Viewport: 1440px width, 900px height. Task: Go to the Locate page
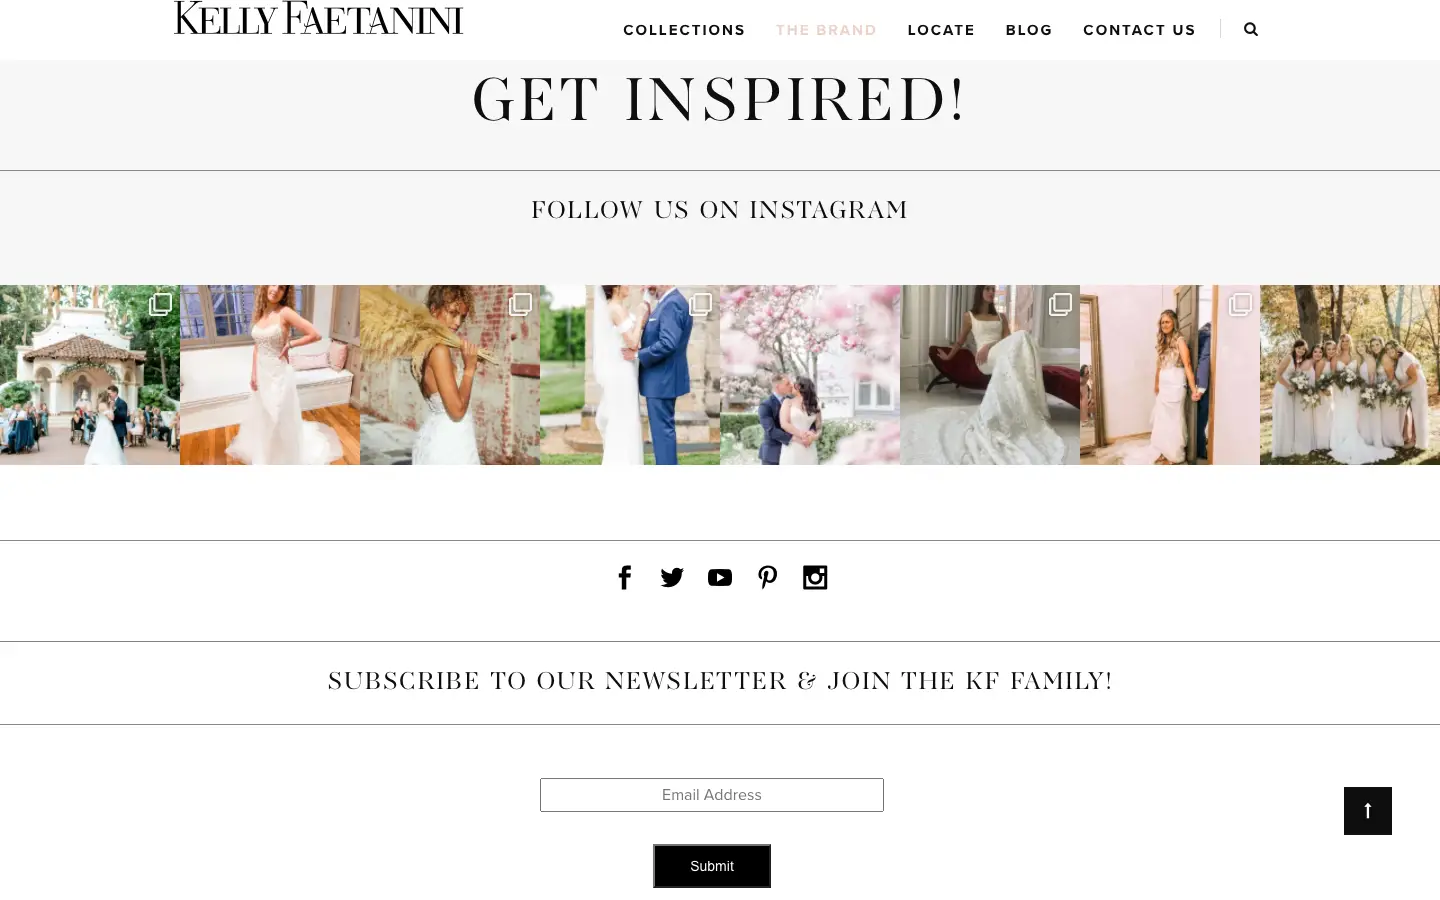[941, 30]
